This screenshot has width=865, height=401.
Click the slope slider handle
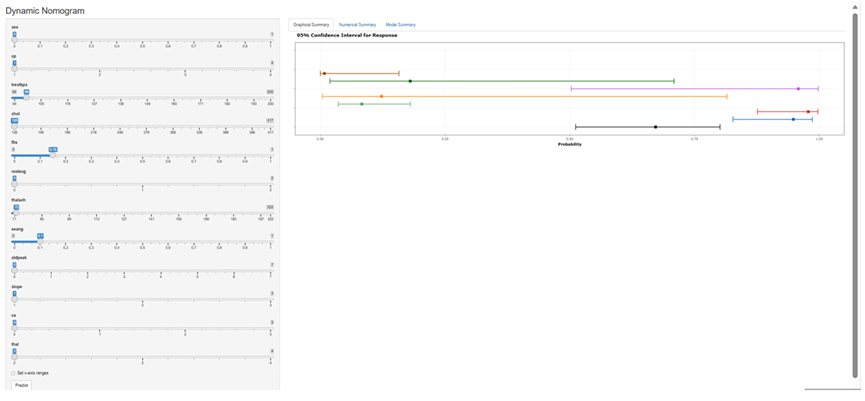tap(14, 299)
